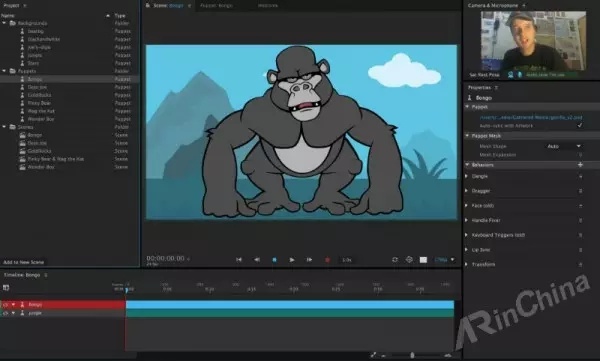
Task: Click the Backgrounds folder icon
Action: (x=12, y=23)
